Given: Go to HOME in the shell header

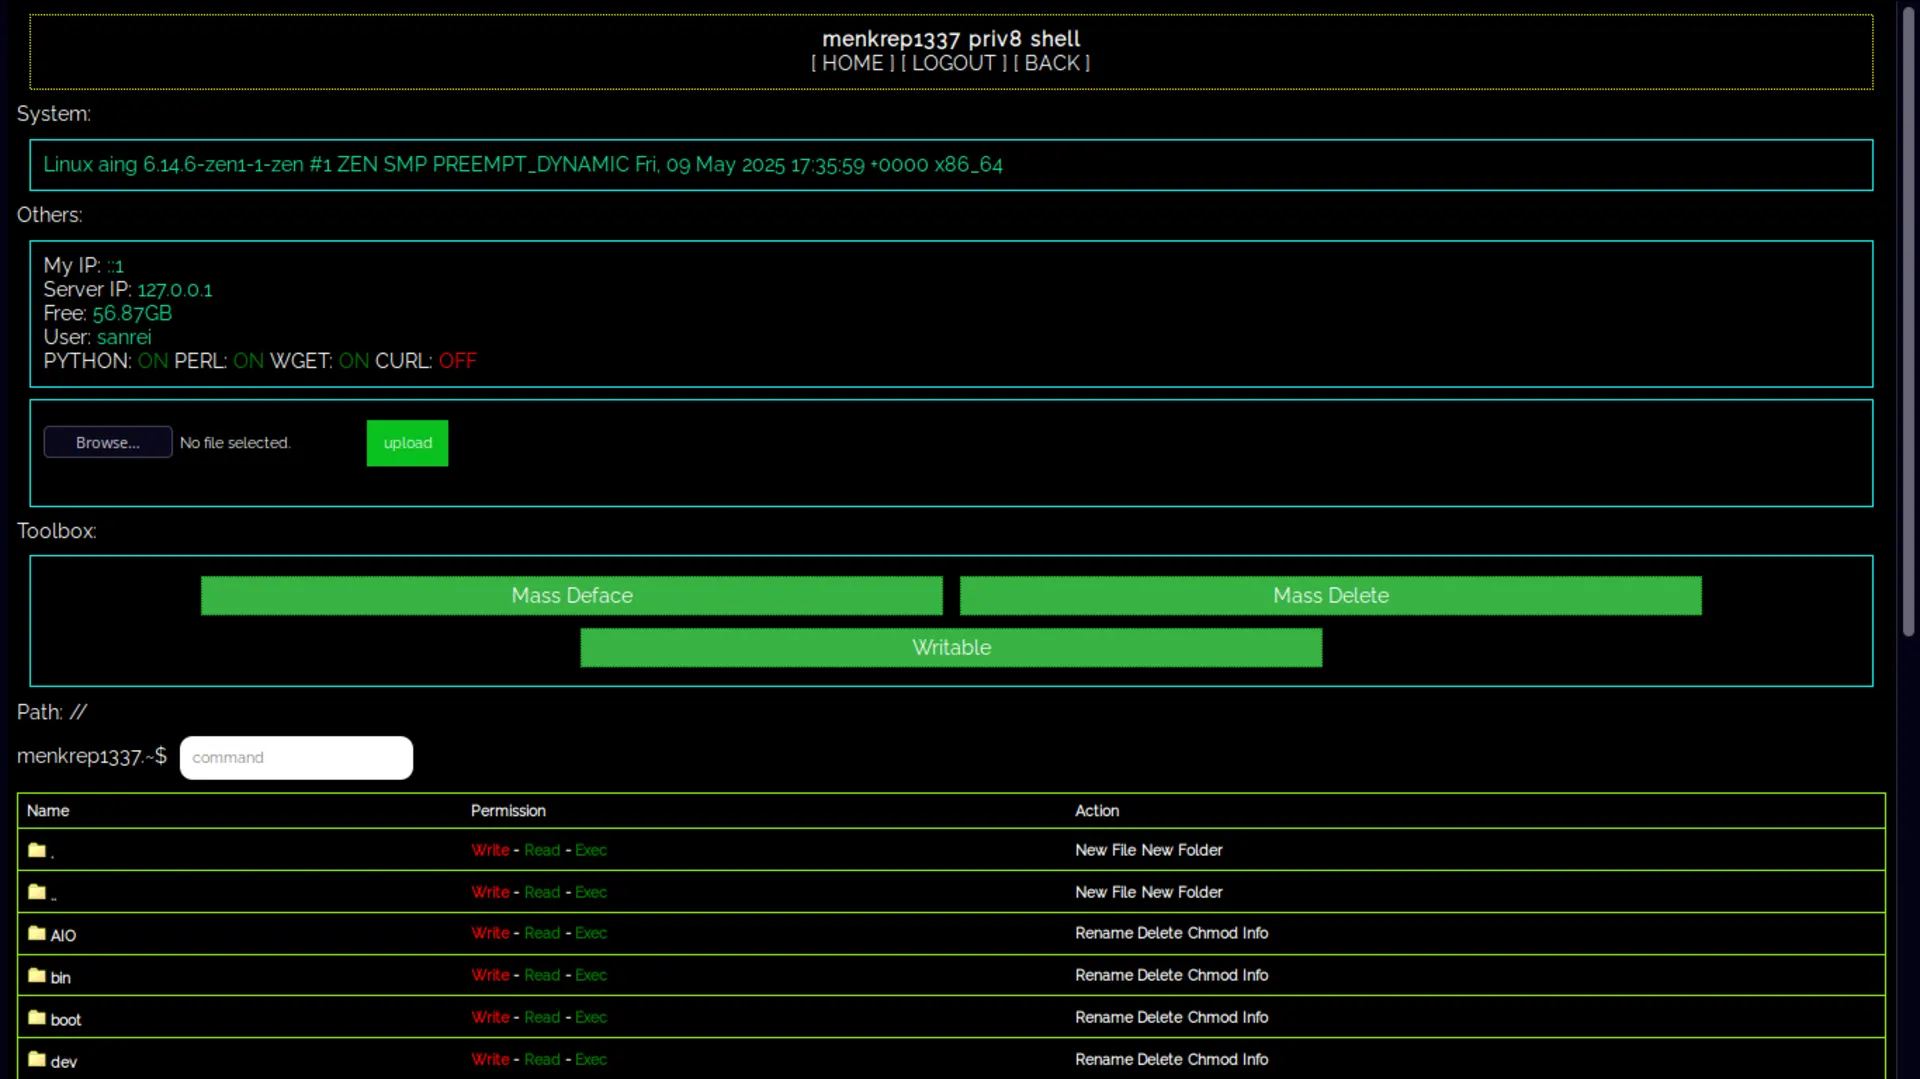Looking at the screenshot, I should coord(853,63).
